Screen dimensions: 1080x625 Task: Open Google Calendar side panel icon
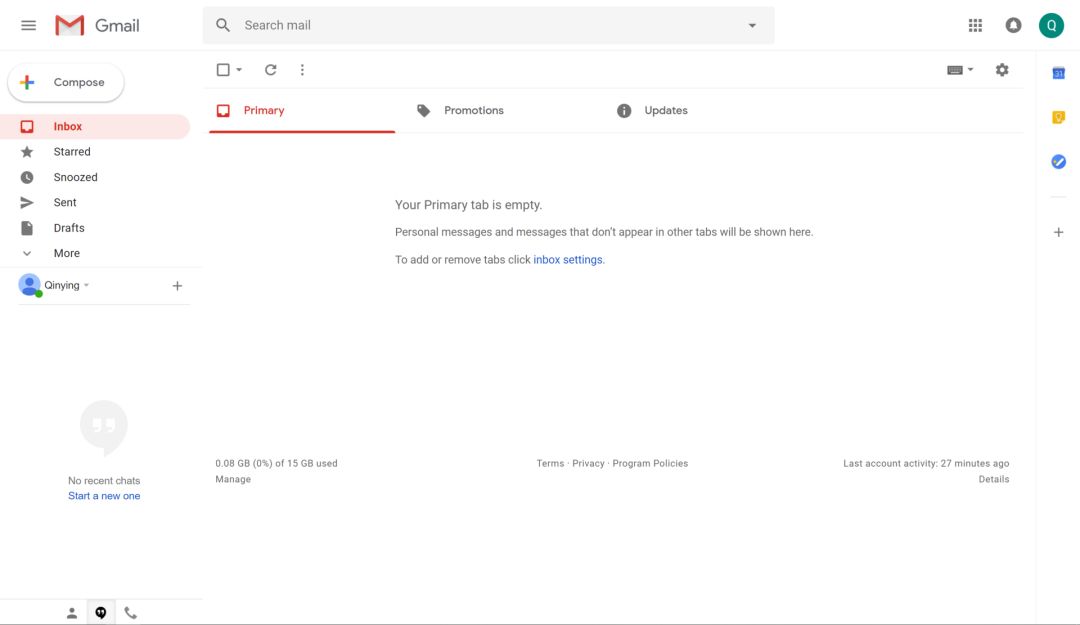tap(1058, 73)
